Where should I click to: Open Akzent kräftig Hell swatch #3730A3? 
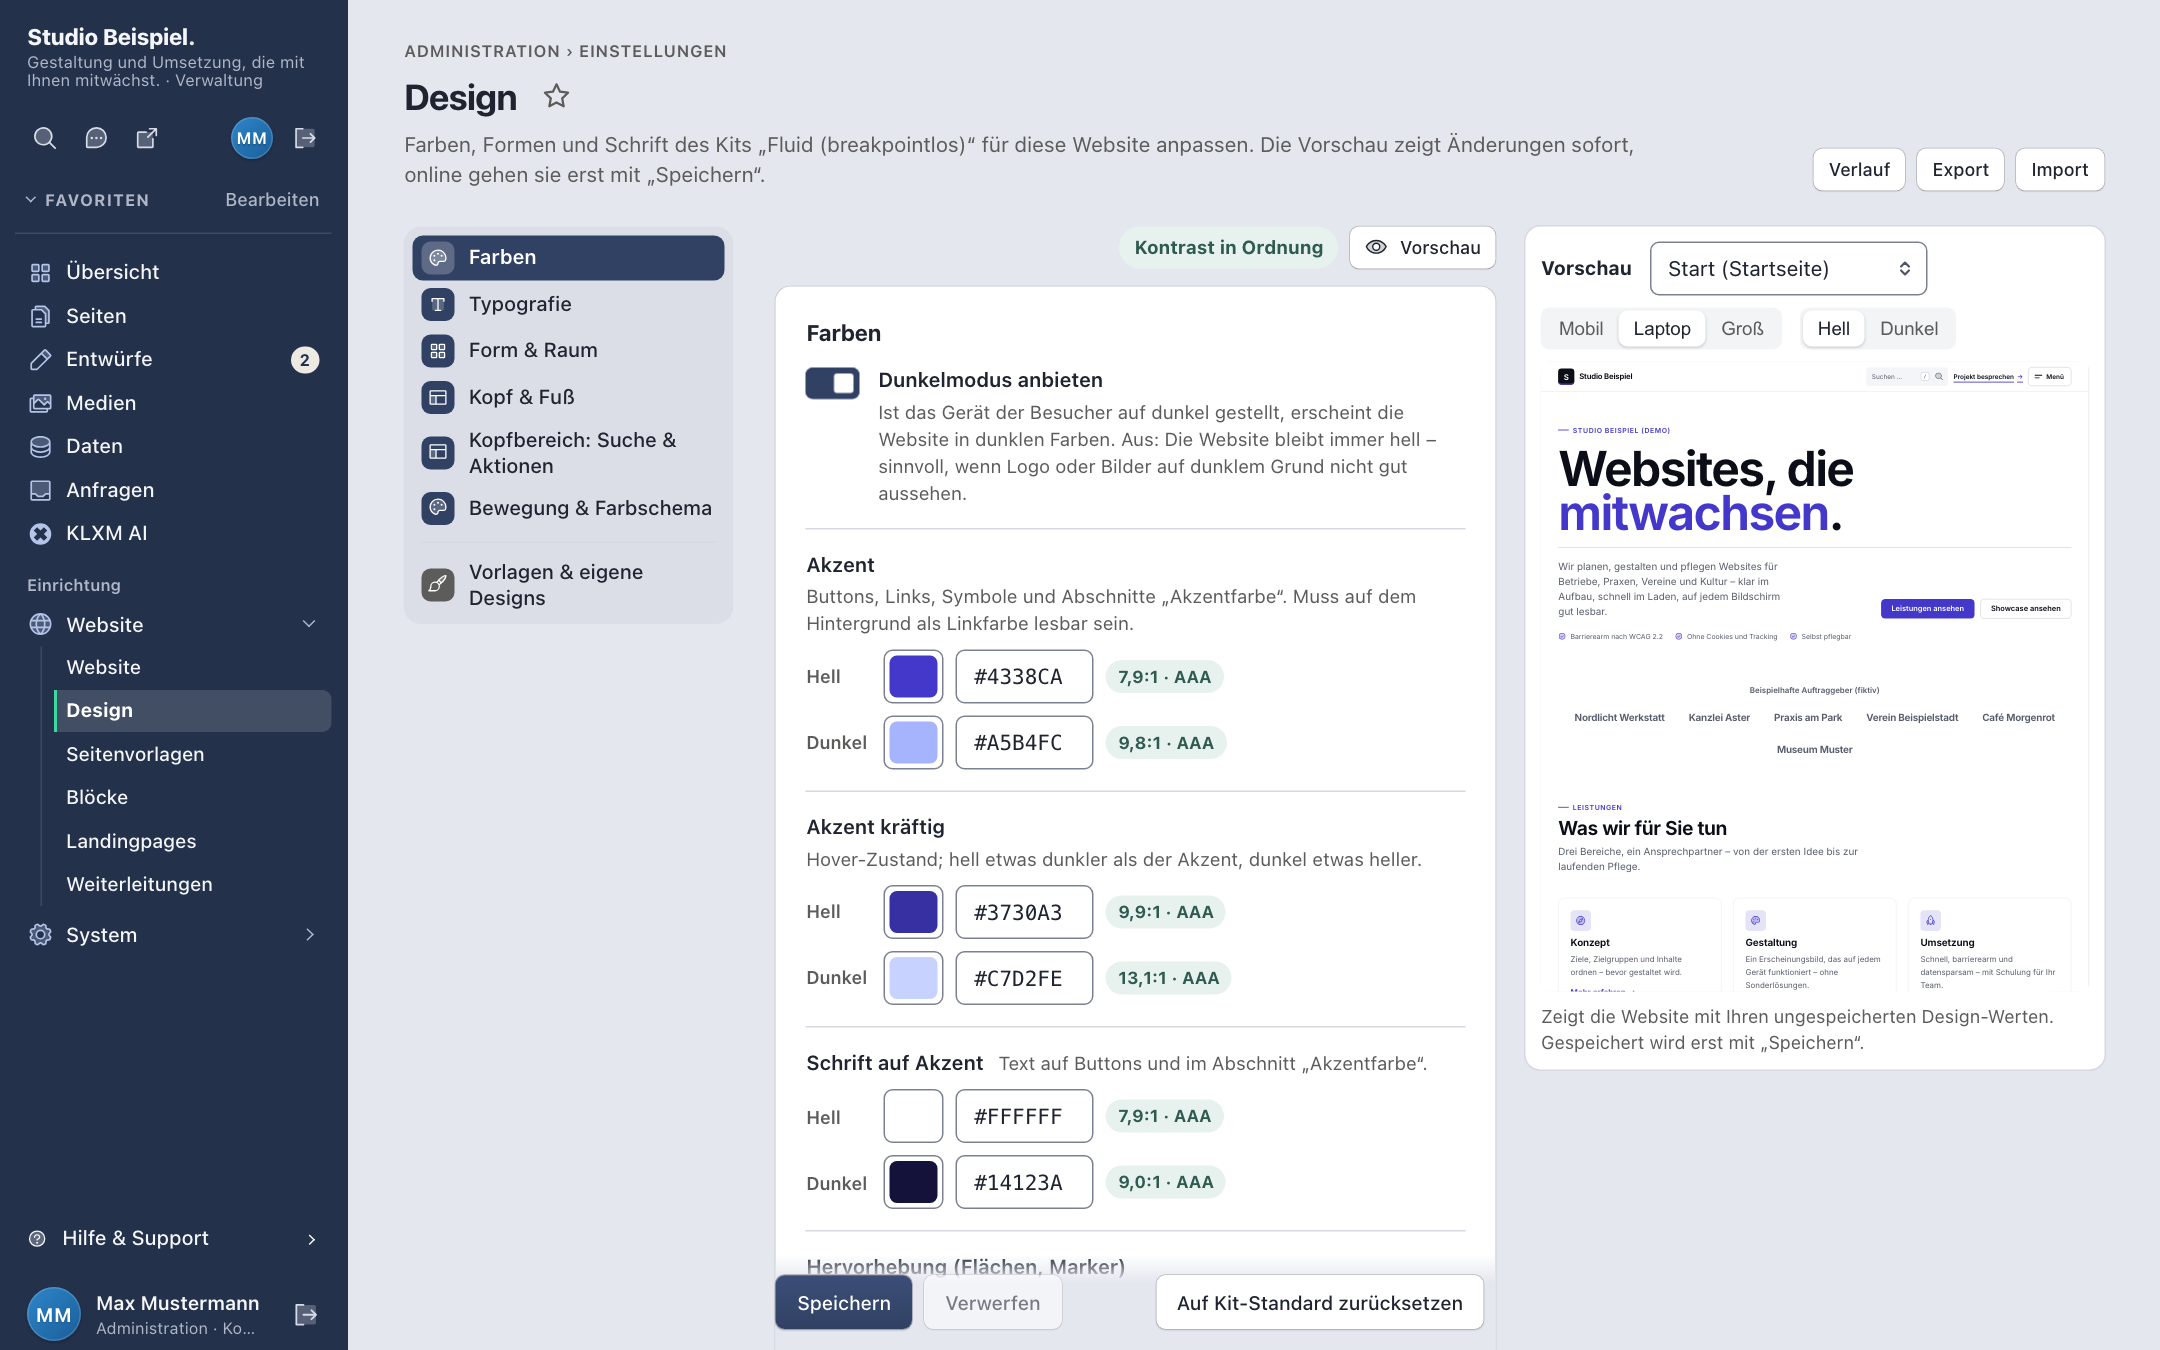click(x=913, y=912)
